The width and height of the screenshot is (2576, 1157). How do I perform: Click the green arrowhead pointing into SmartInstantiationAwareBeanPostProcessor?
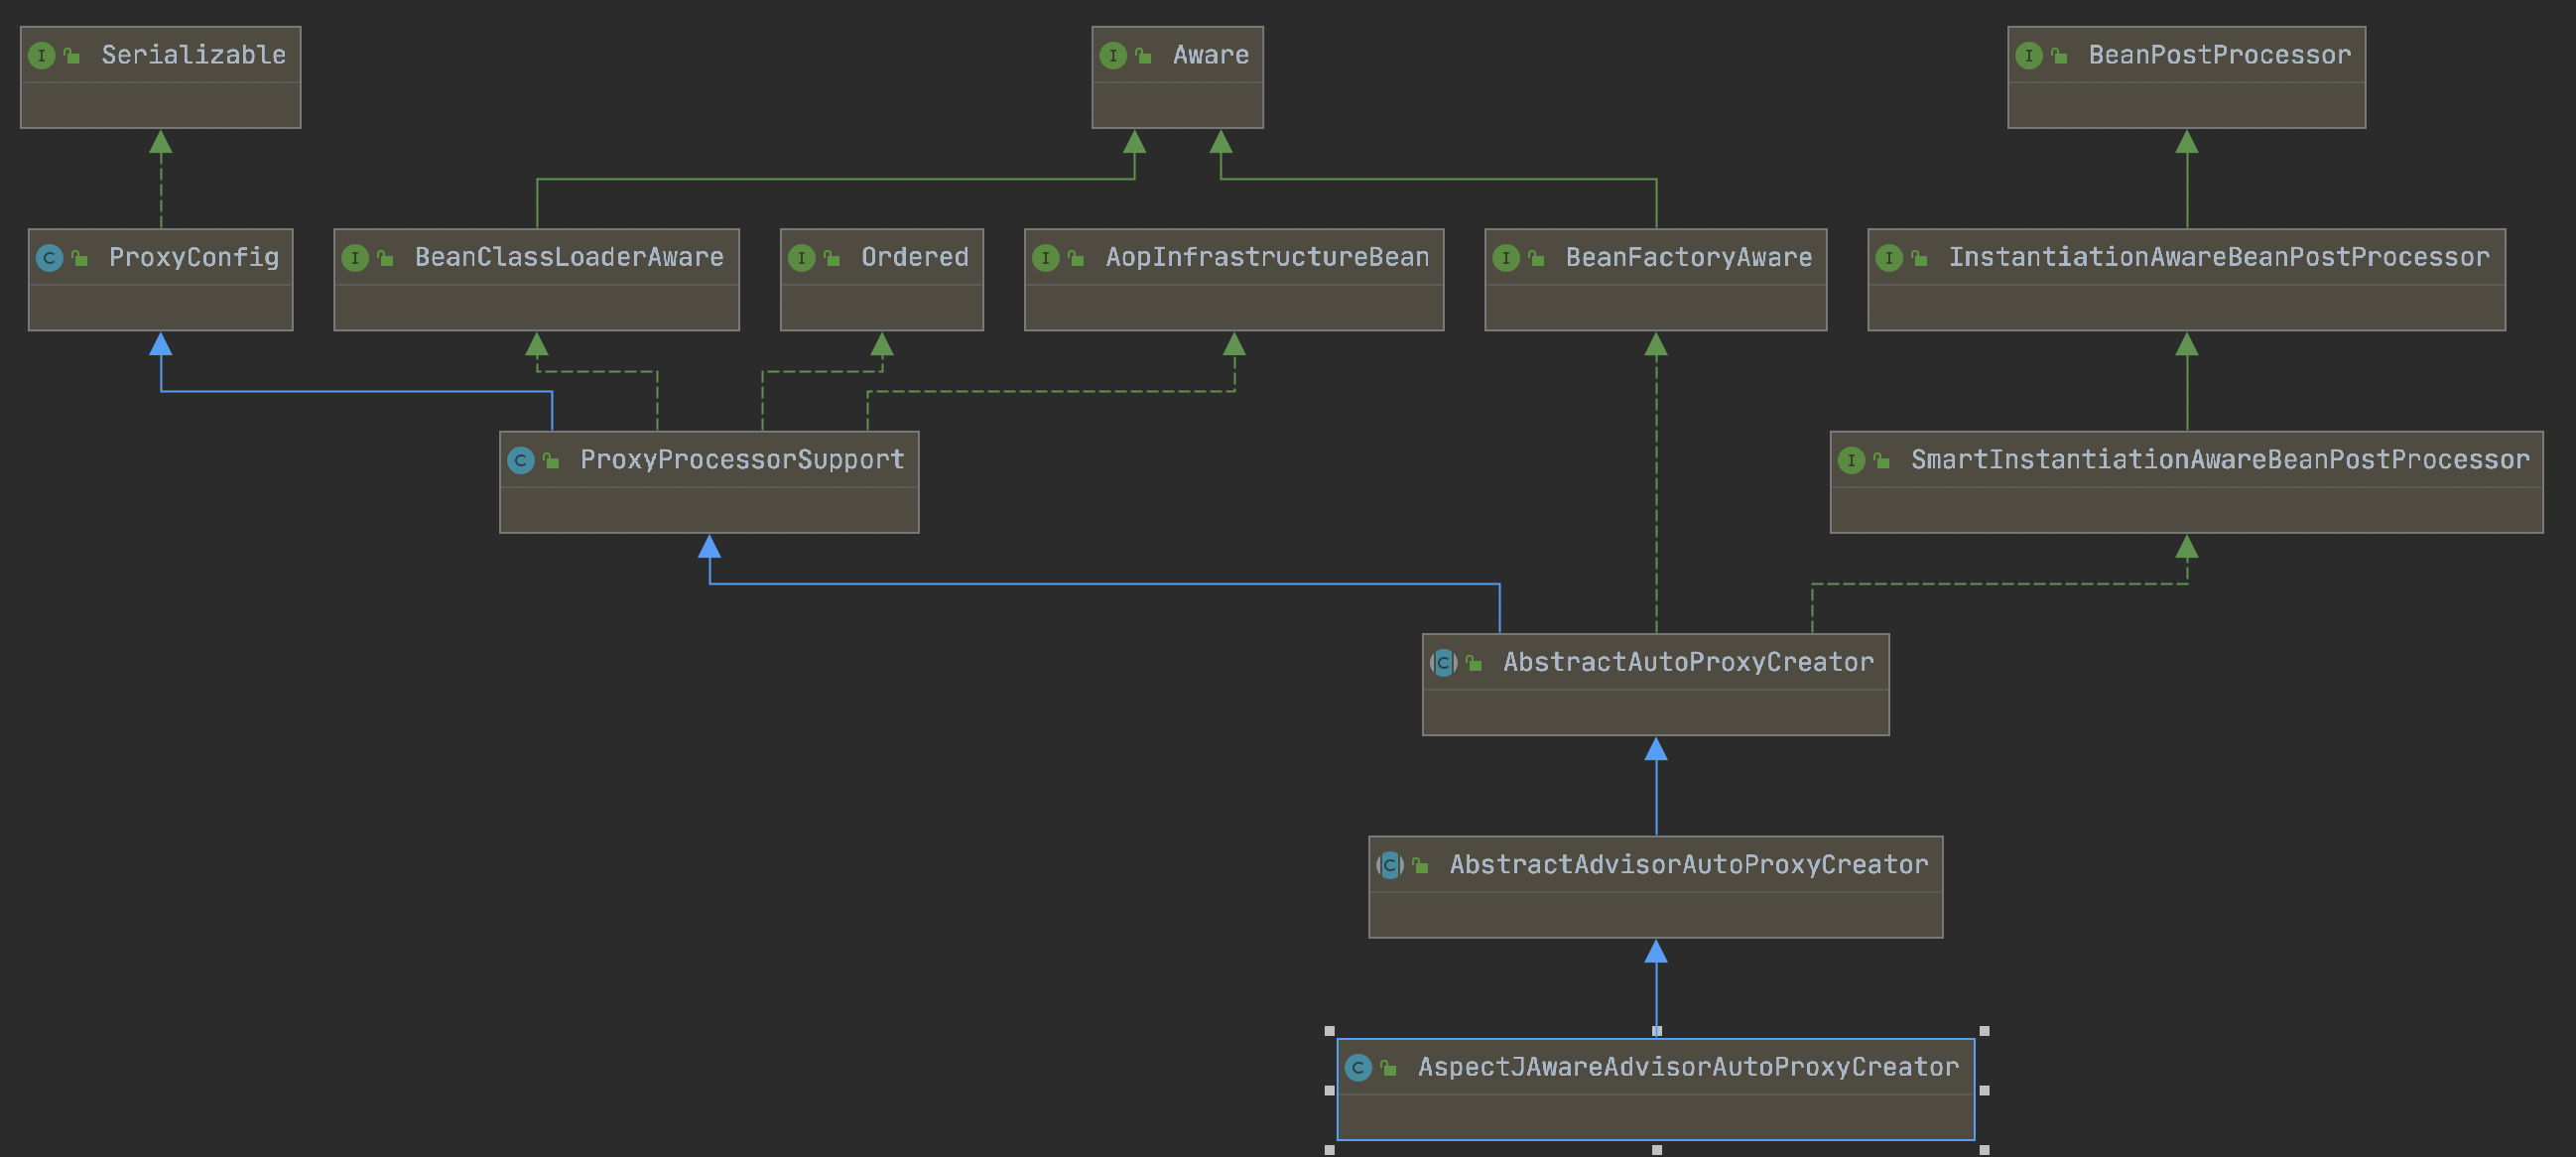(x=2187, y=546)
